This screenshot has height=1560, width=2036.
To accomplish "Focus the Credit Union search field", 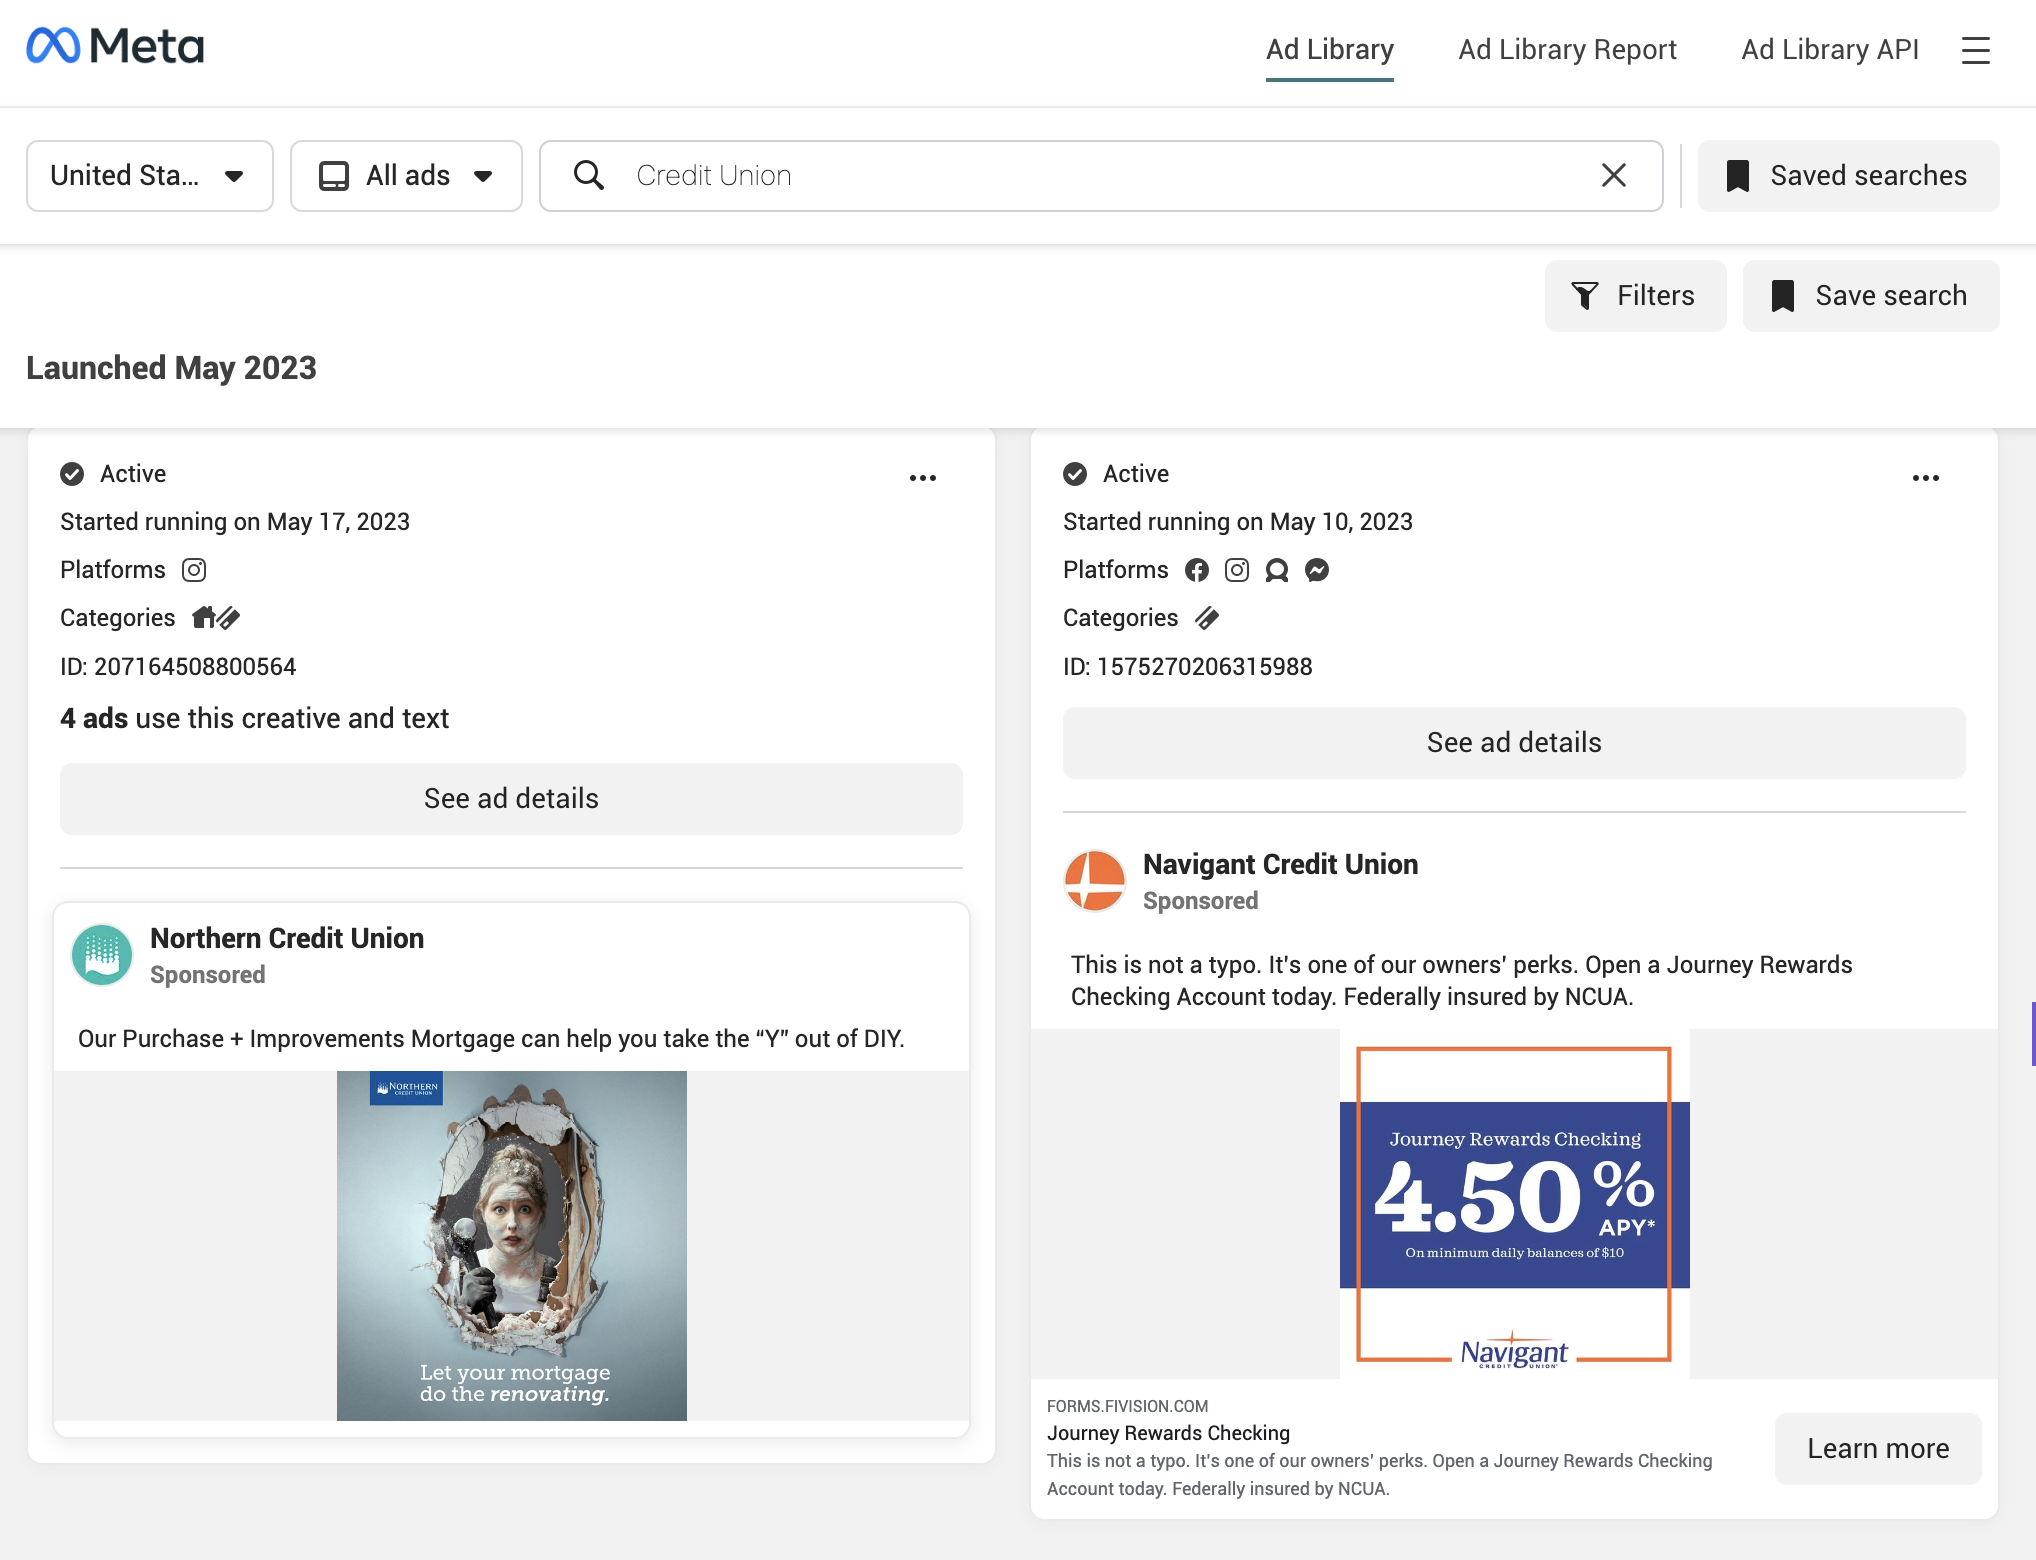I will (x=1100, y=176).
